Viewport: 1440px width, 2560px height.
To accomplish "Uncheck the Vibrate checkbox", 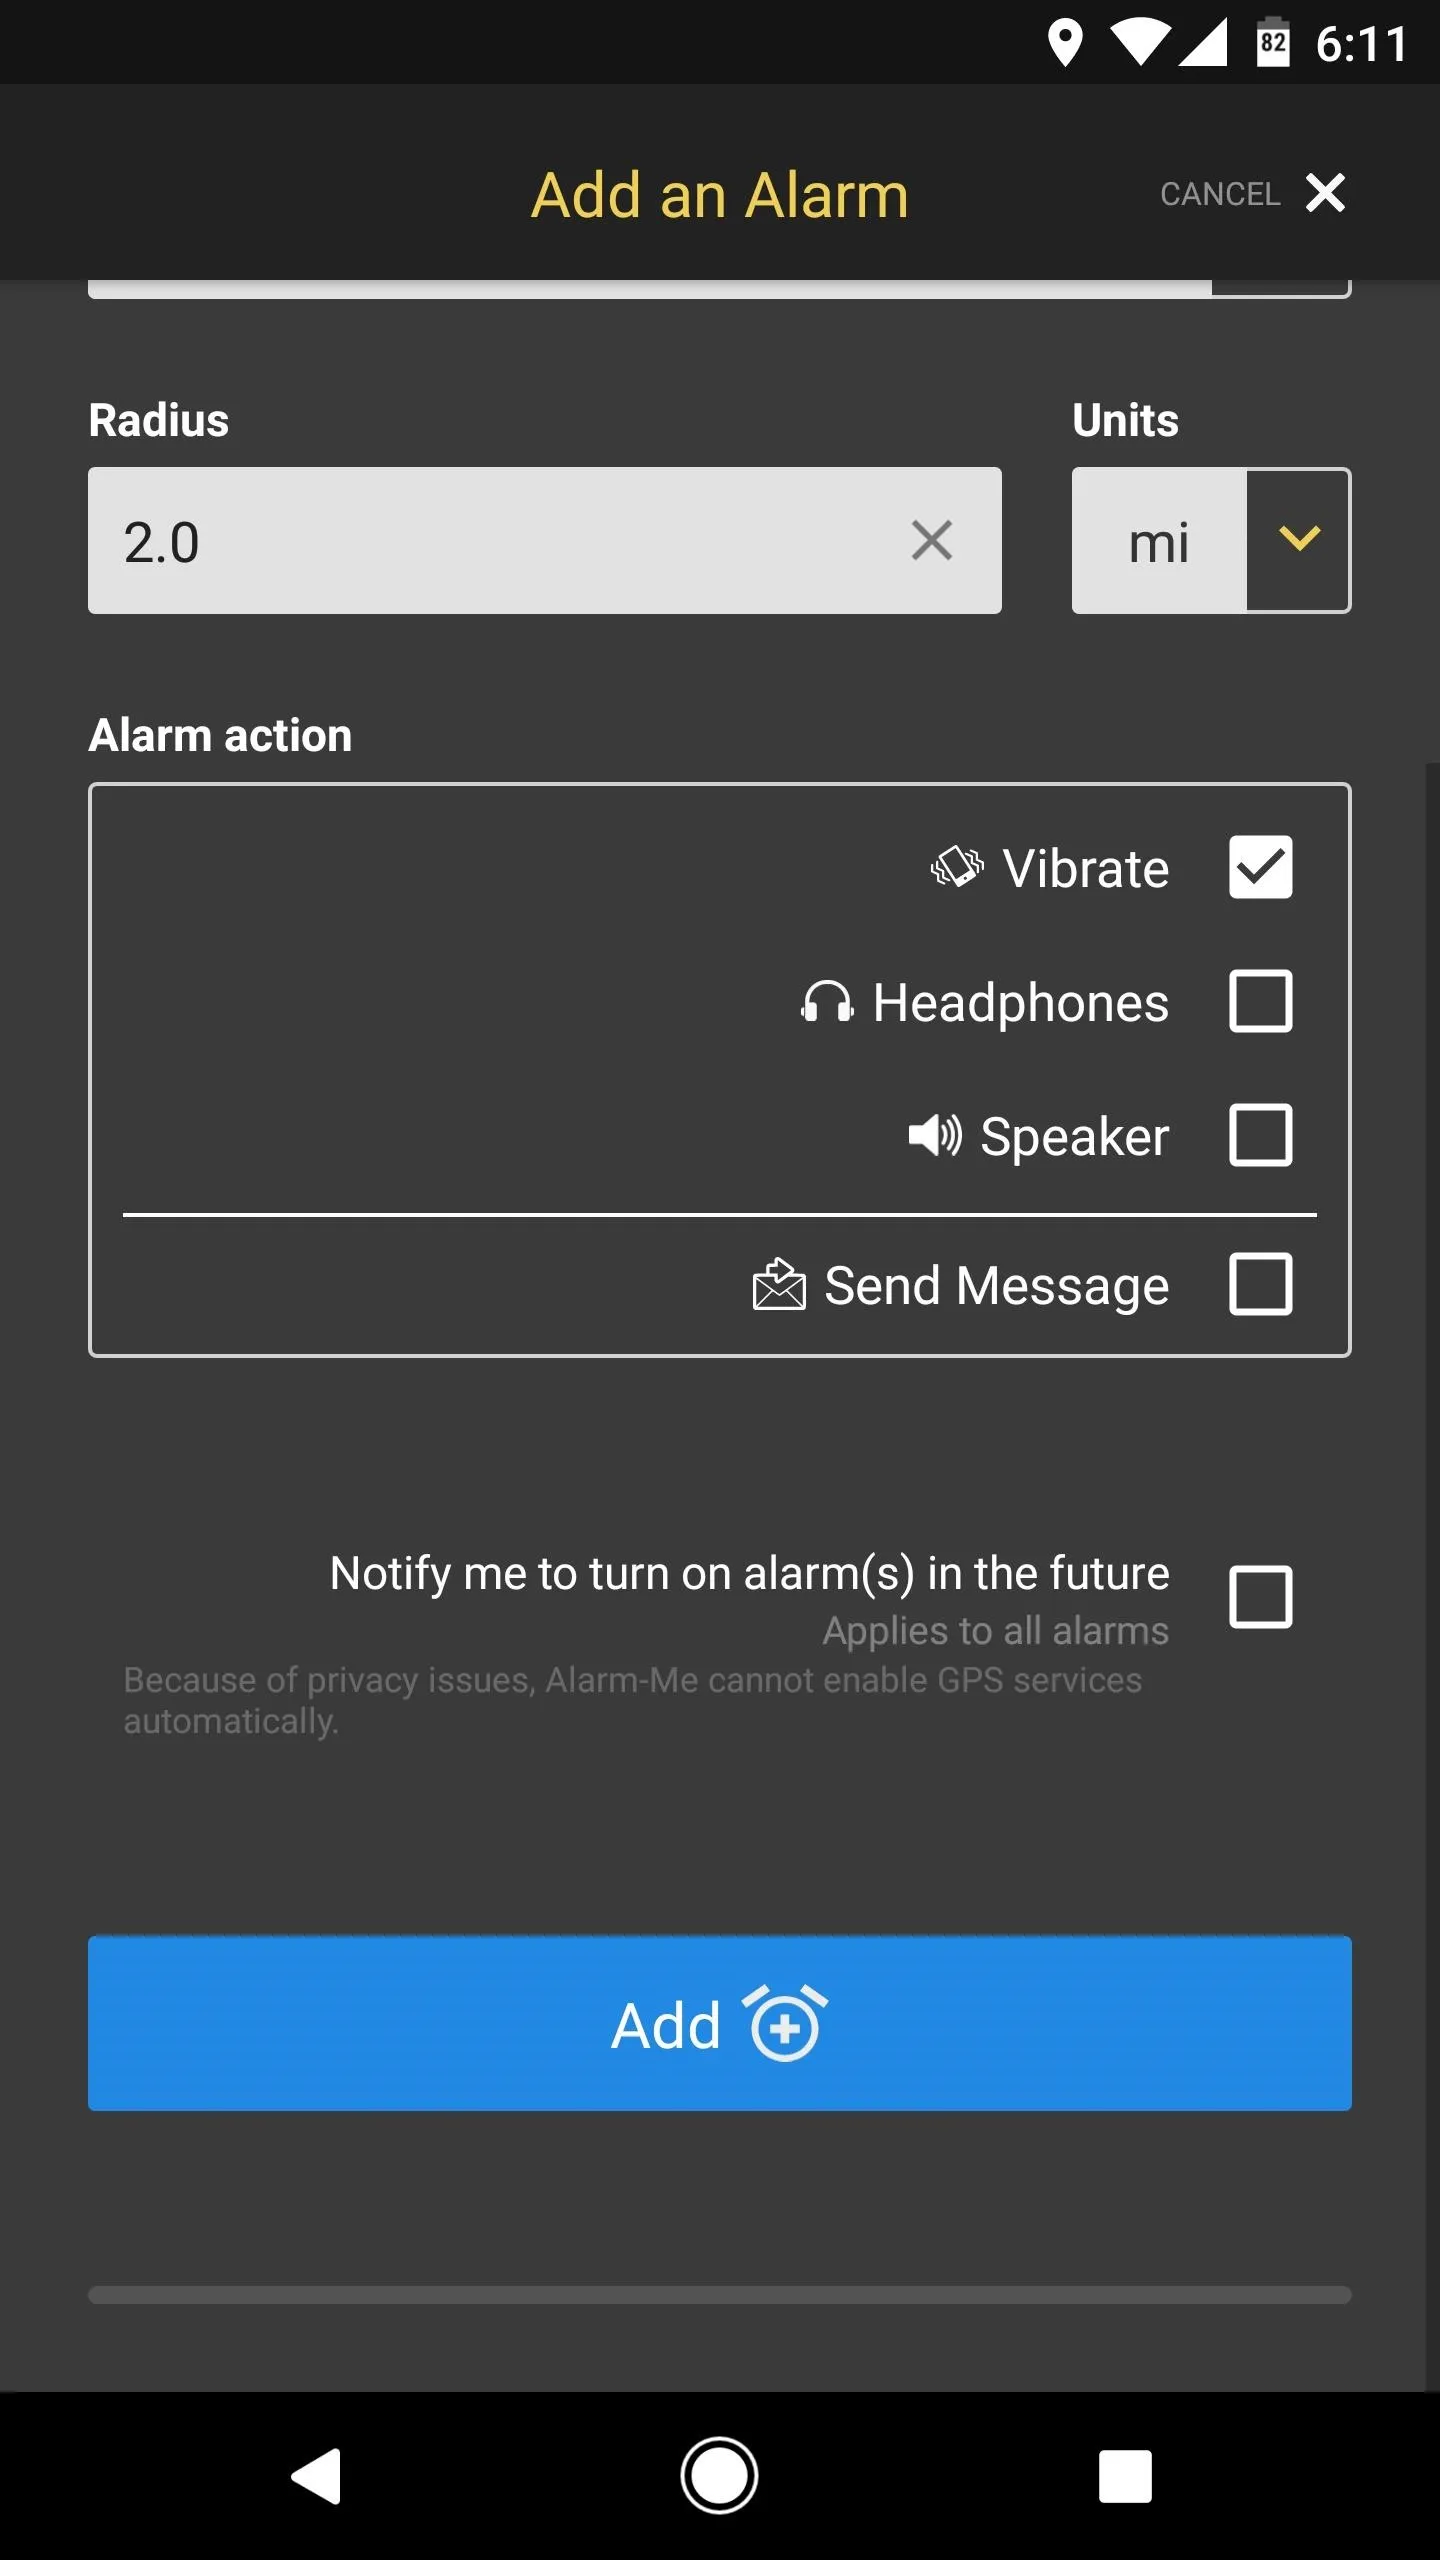I will [x=1260, y=867].
